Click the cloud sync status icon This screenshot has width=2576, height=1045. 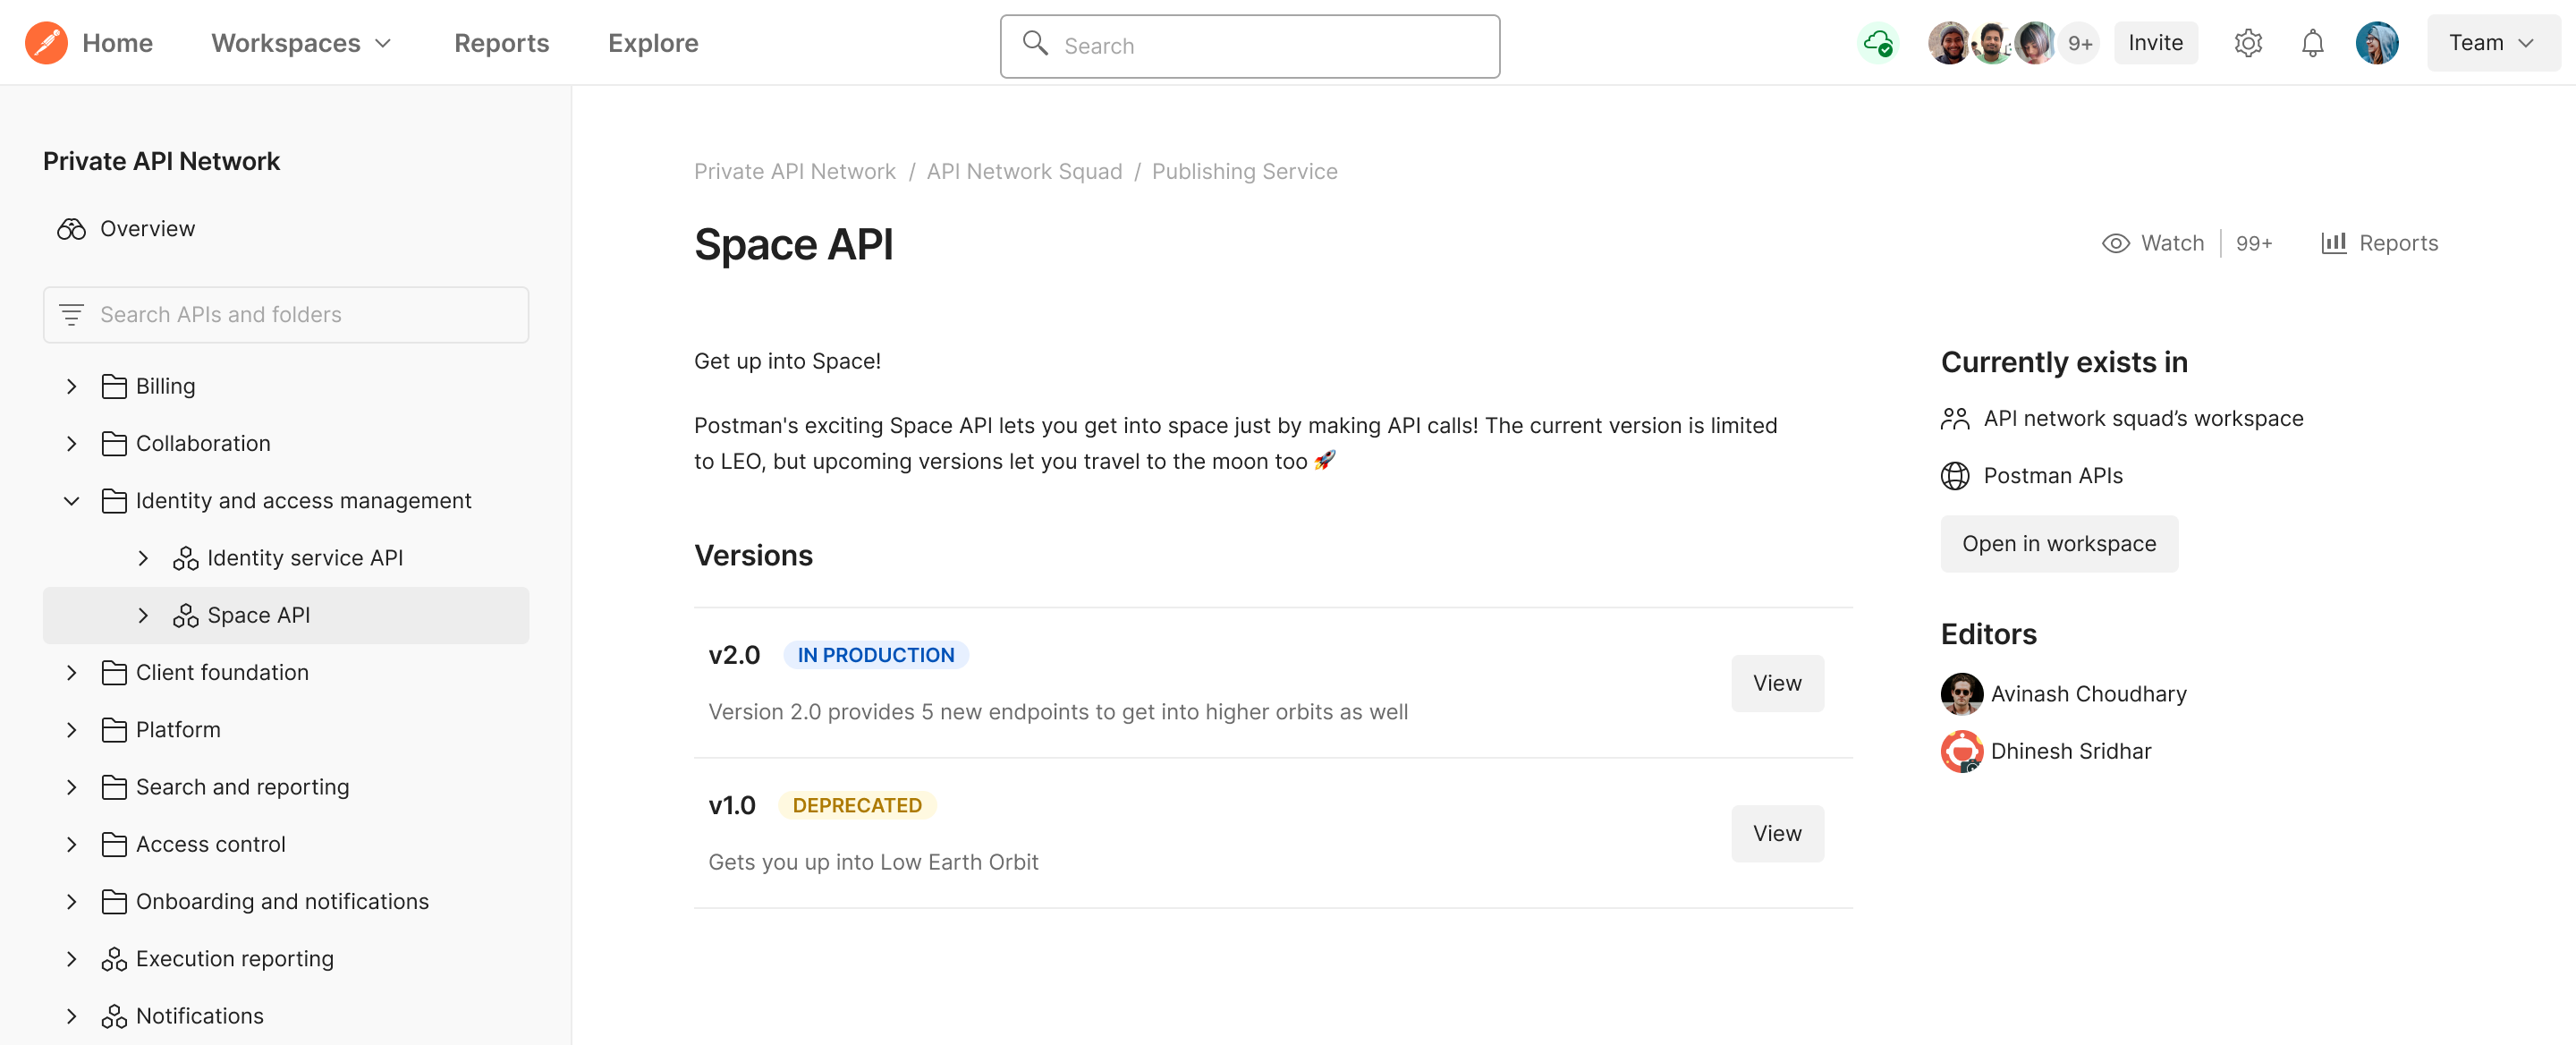click(x=1879, y=43)
